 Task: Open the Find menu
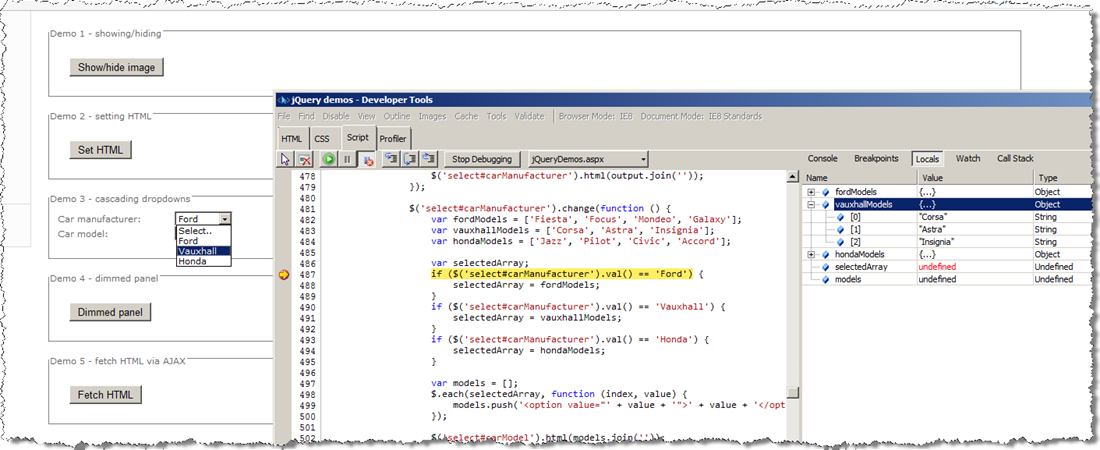[x=307, y=116]
